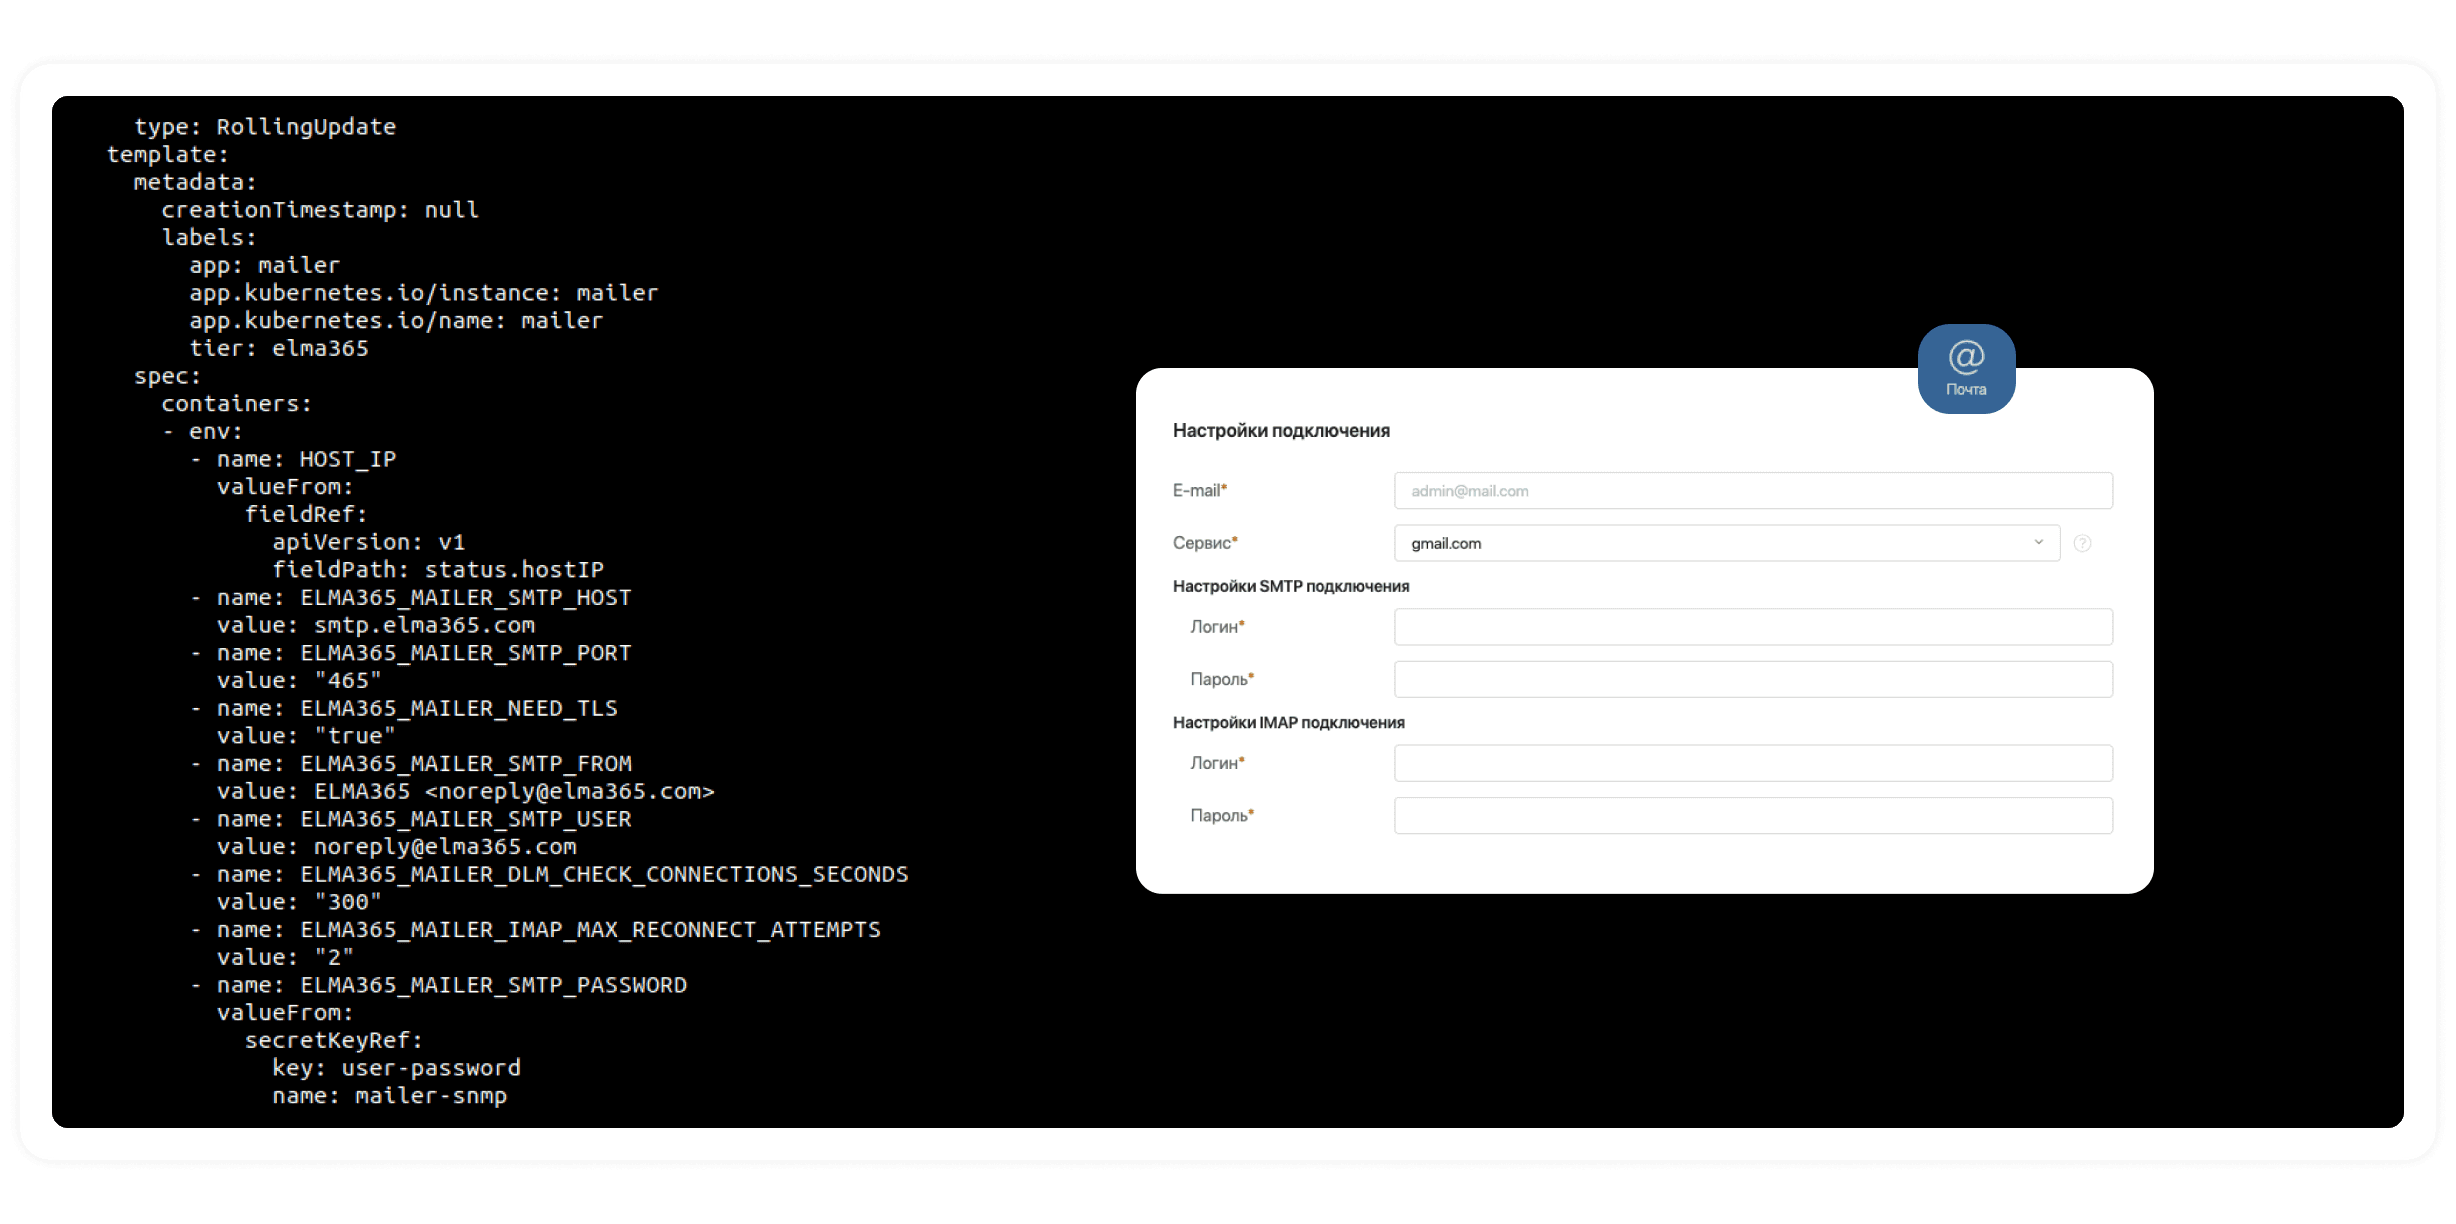Image resolution: width=2456 pixels, height=1224 pixels.
Task: Click the Настройки подключения heading
Action: 1281,431
